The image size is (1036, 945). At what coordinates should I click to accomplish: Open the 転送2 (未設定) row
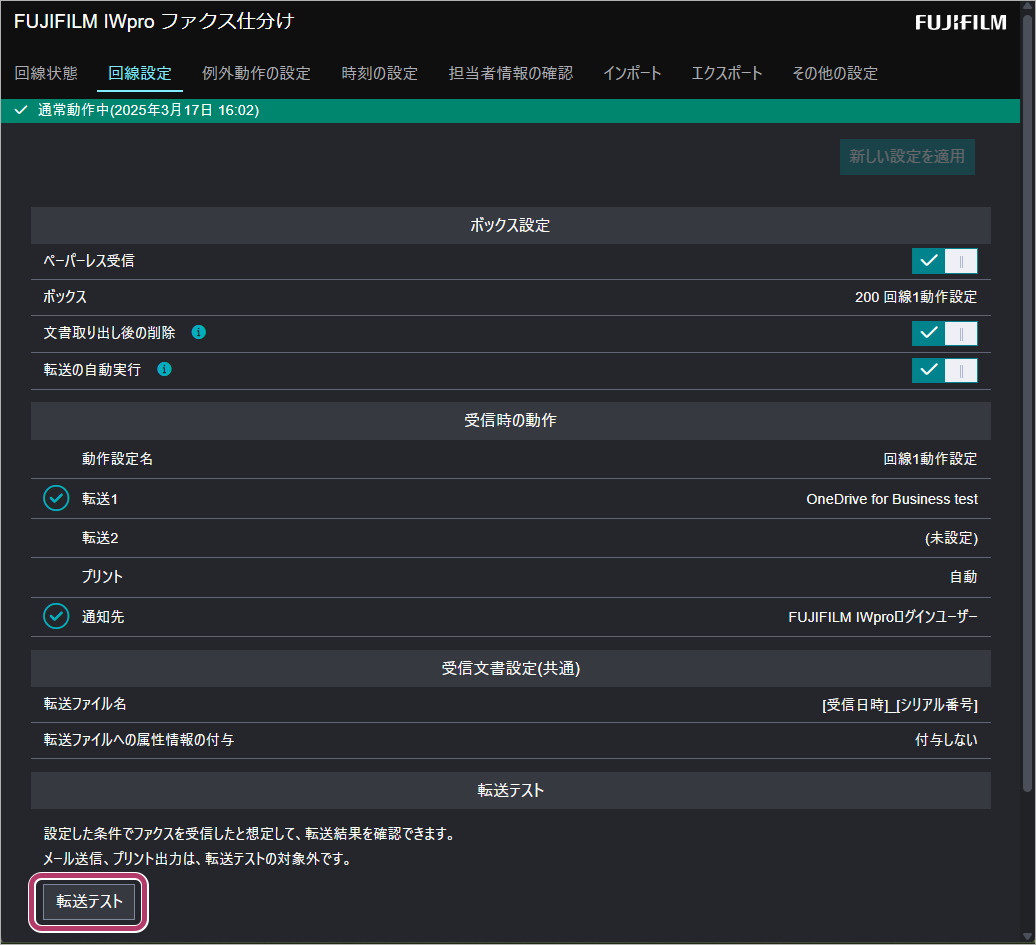pos(511,538)
